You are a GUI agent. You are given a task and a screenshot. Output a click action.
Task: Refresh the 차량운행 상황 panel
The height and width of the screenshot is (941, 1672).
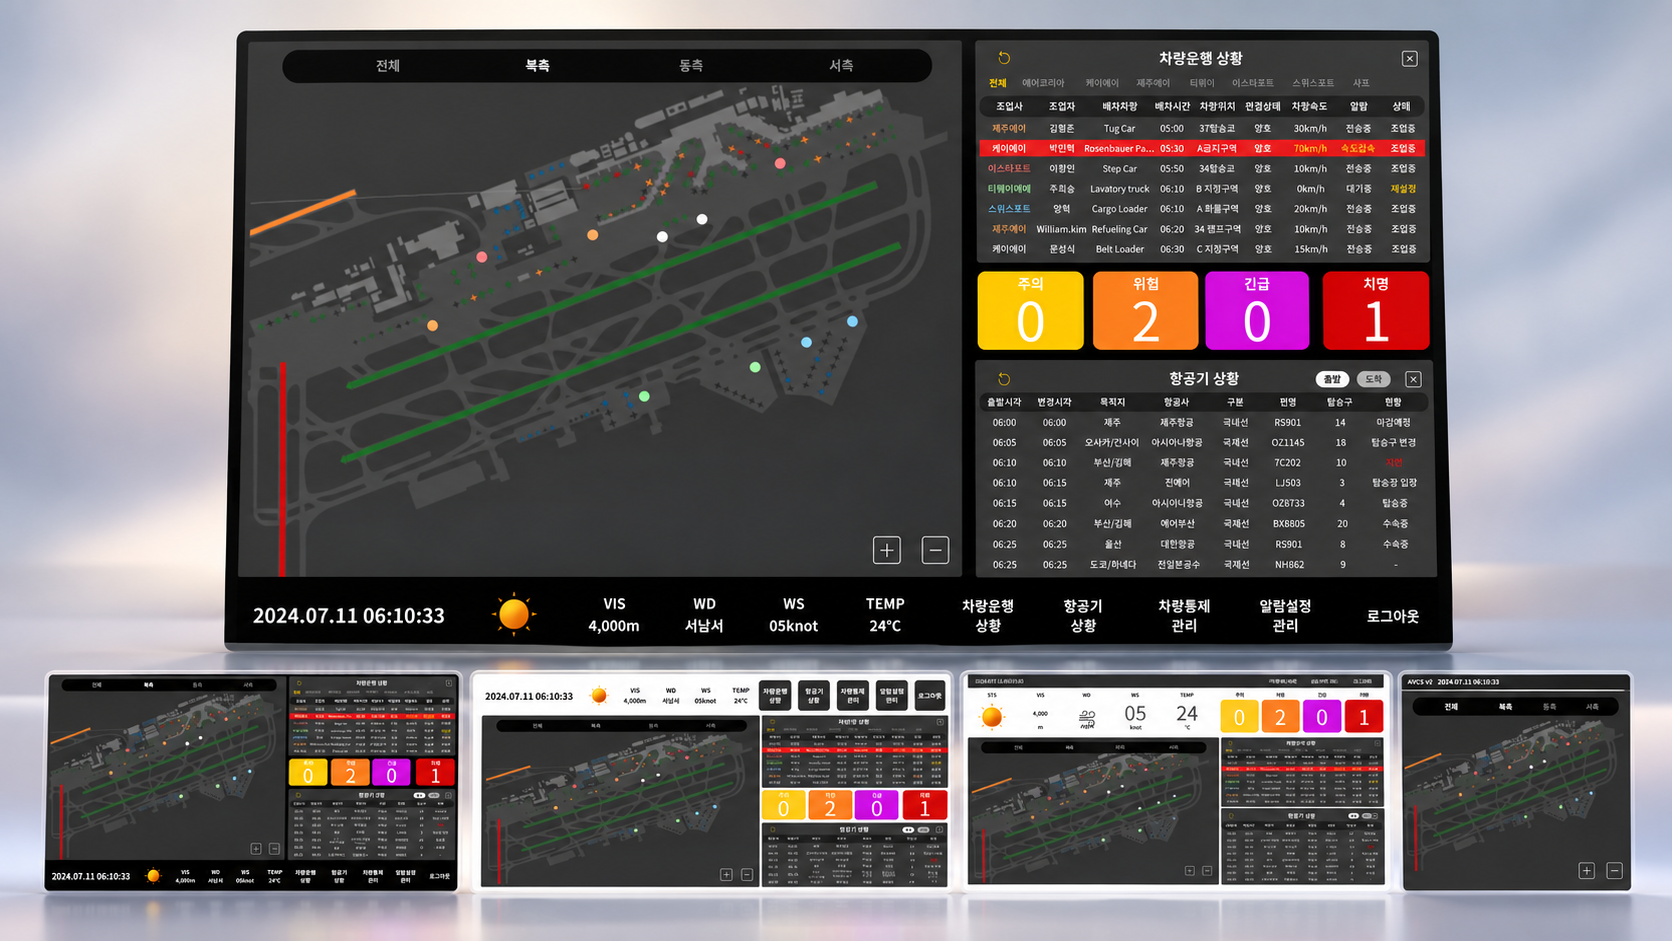coord(1004,58)
